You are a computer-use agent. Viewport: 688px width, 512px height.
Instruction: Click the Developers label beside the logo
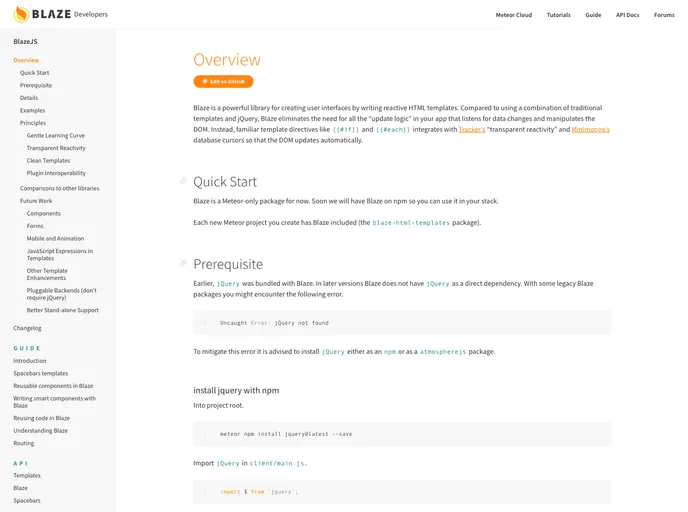91,14
